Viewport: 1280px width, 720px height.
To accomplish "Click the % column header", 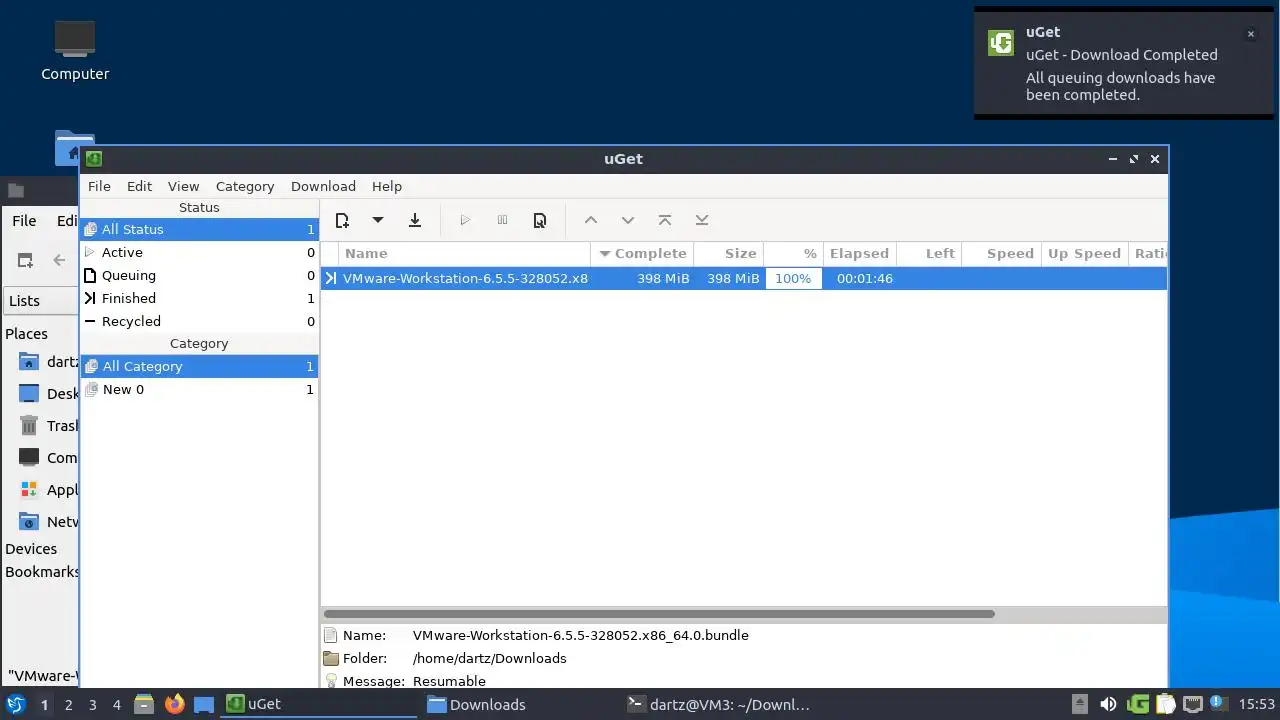I will [x=793, y=253].
